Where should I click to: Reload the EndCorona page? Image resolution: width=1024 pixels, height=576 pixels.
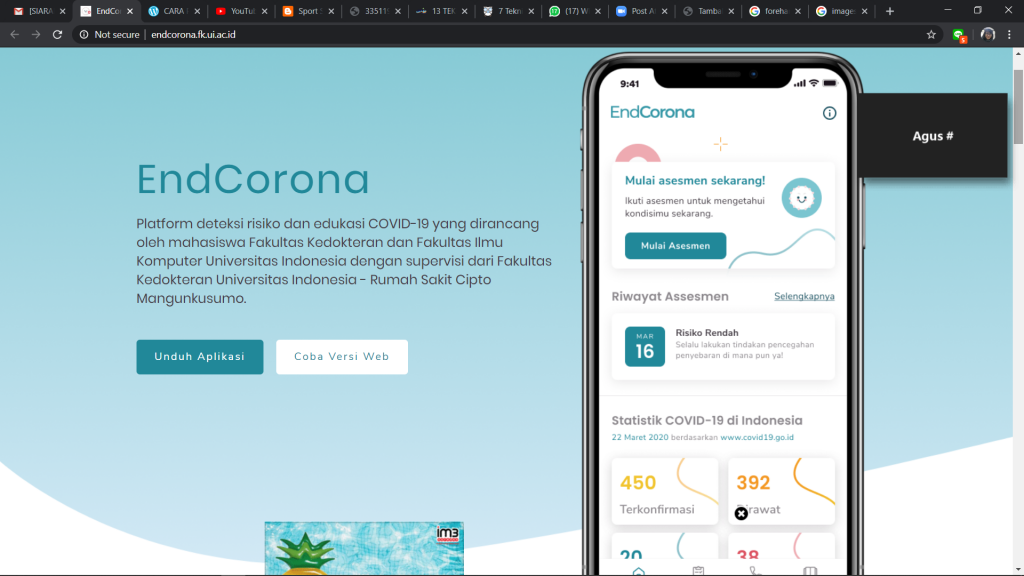click(57, 35)
